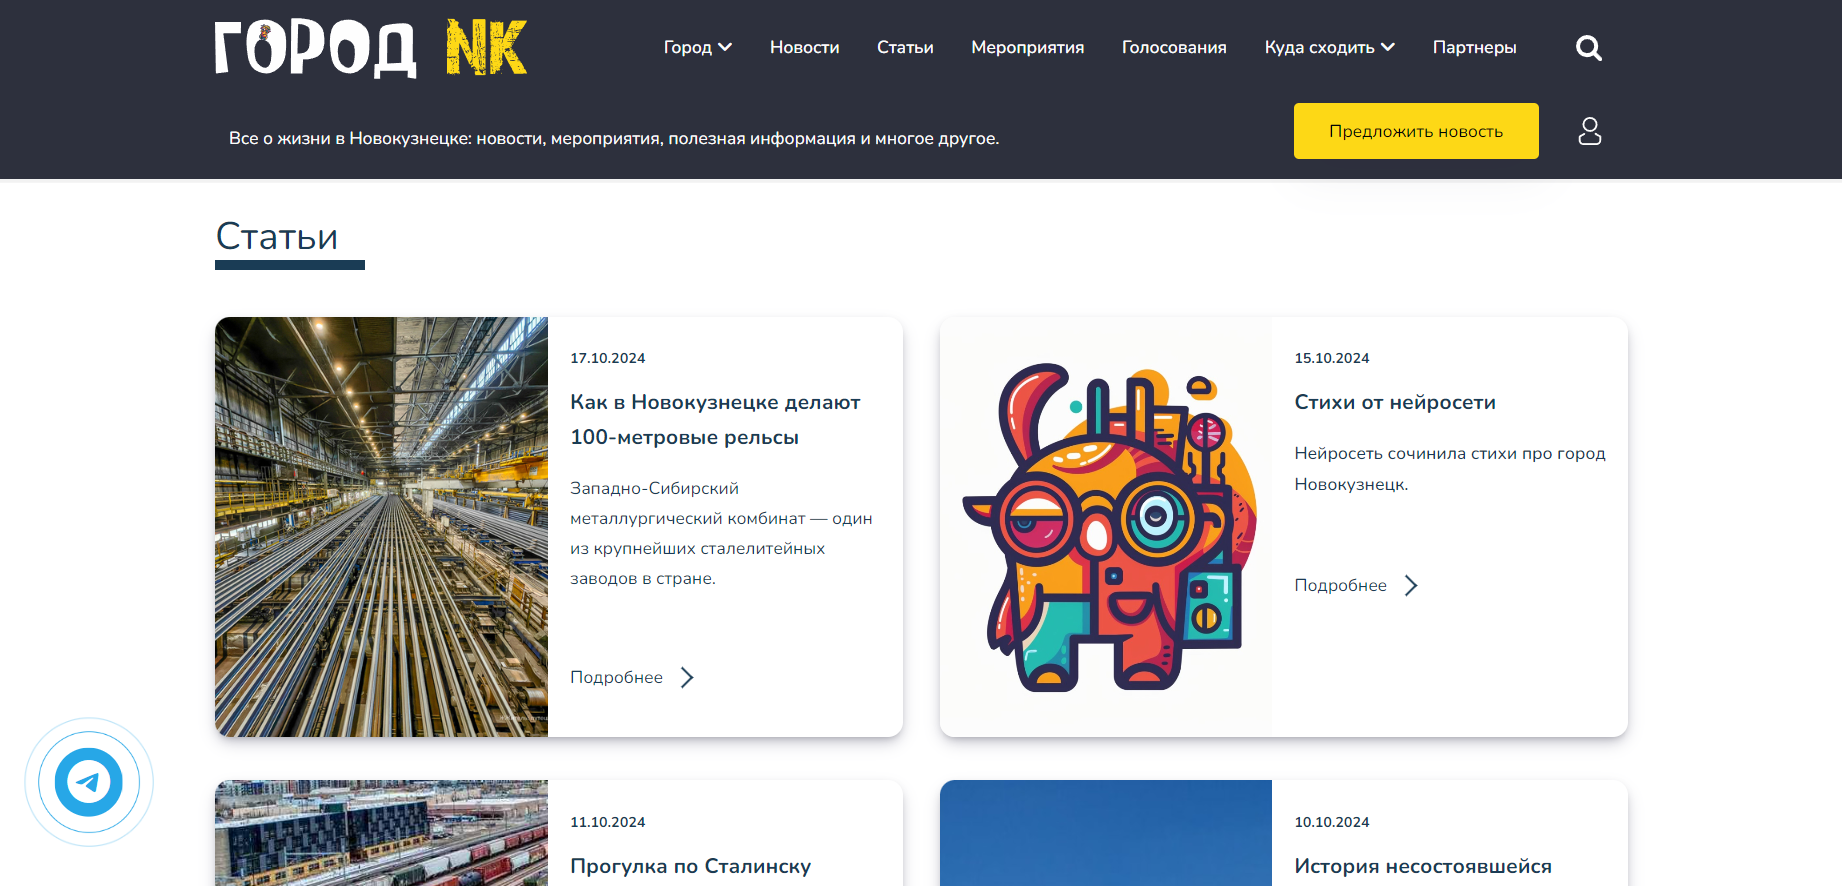Screen dimensions: 1842x886
Task: Click the user profile icon
Action: point(1589,131)
